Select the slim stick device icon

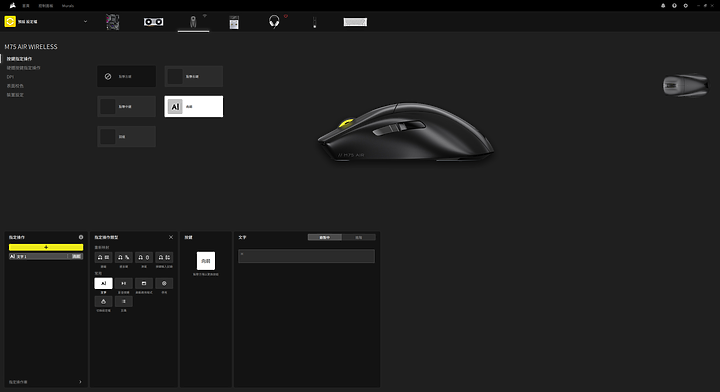pyautogui.click(x=315, y=22)
